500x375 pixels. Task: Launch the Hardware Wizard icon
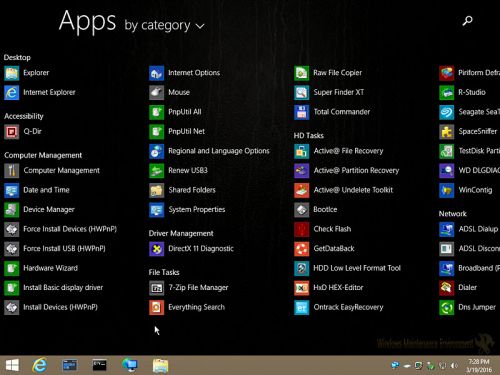point(12,268)
